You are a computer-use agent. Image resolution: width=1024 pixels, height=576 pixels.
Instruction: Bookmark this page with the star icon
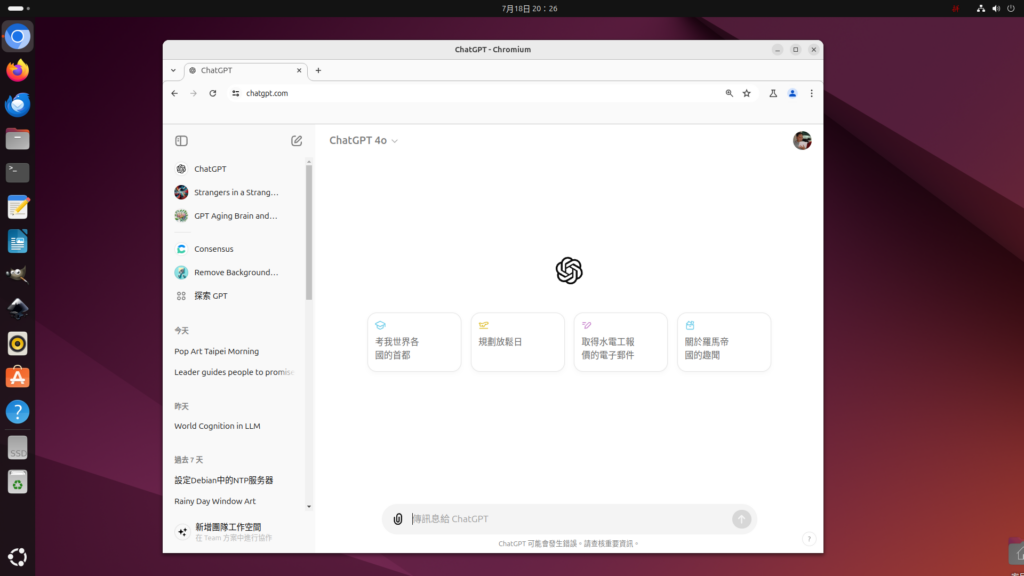[746, 93]
